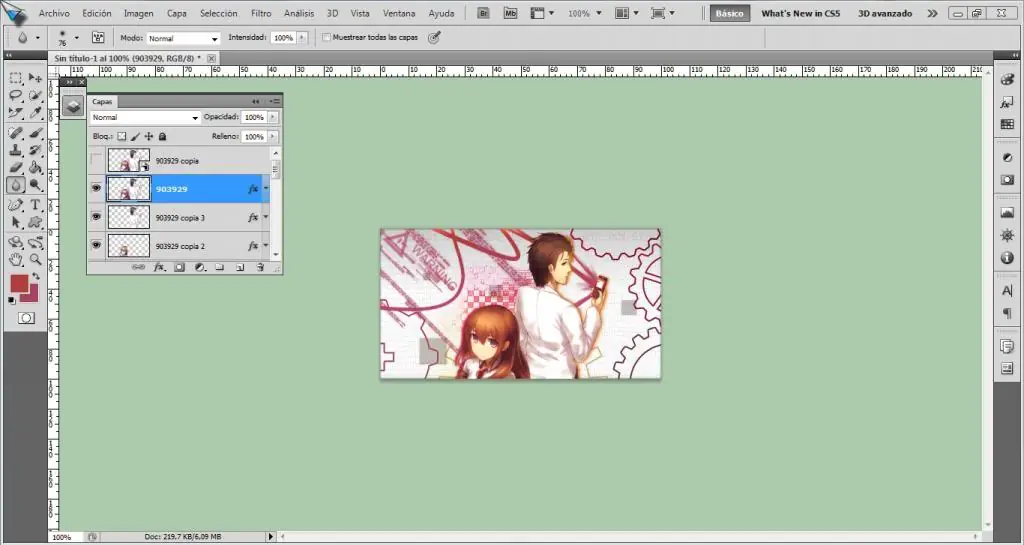Viewport: 1024px width, 545px height.
Task: Click the tablet pressure icon in options bar
Action: pos(434,38)
